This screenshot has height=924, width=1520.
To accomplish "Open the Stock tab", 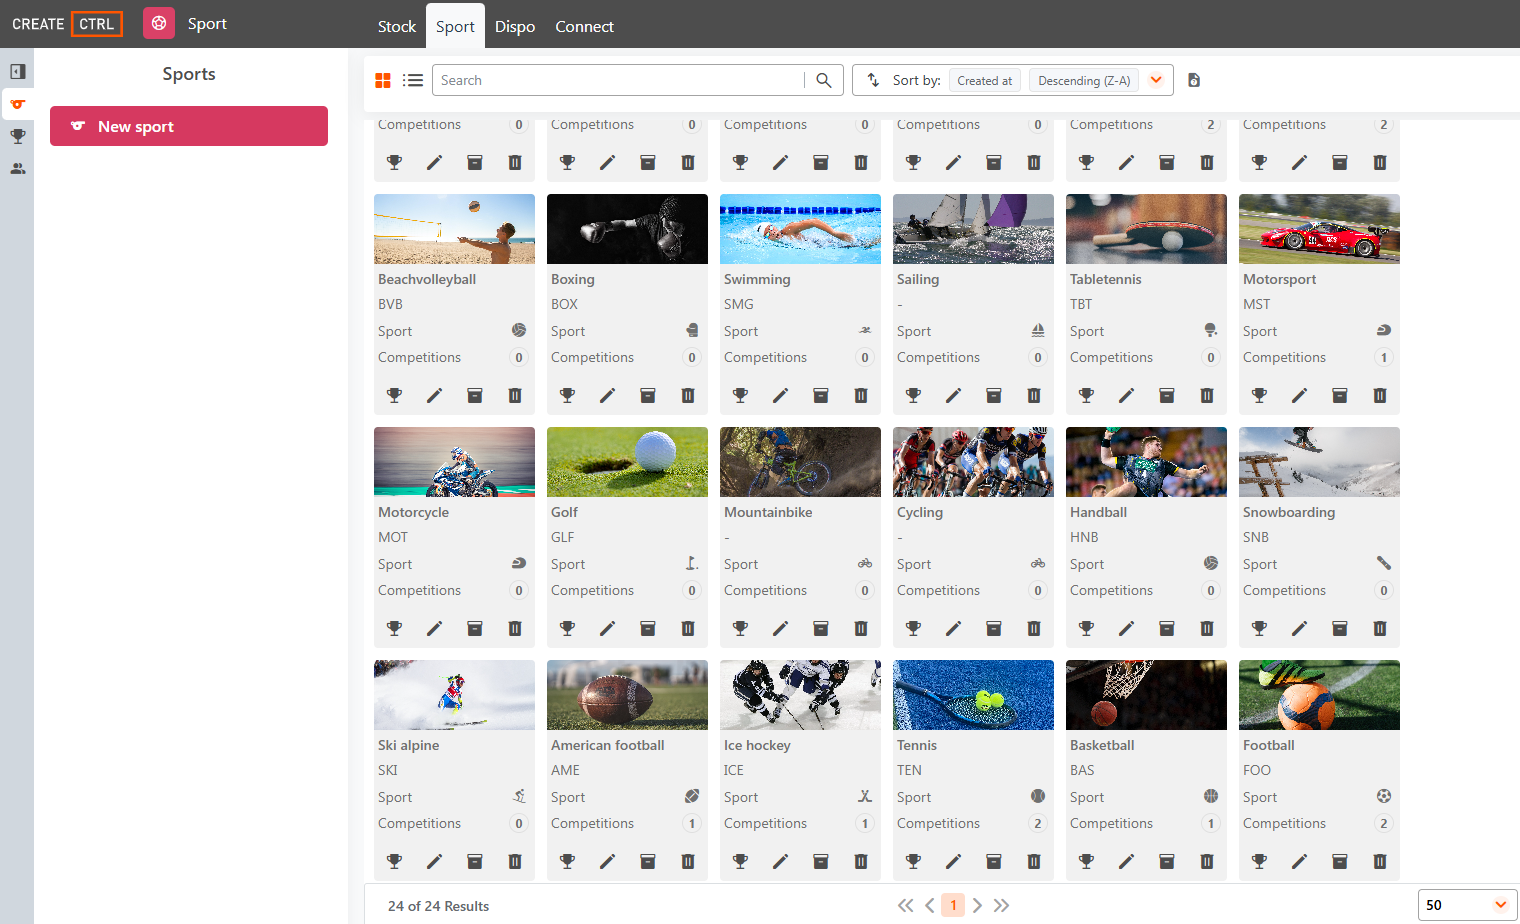I will [397, 26].
